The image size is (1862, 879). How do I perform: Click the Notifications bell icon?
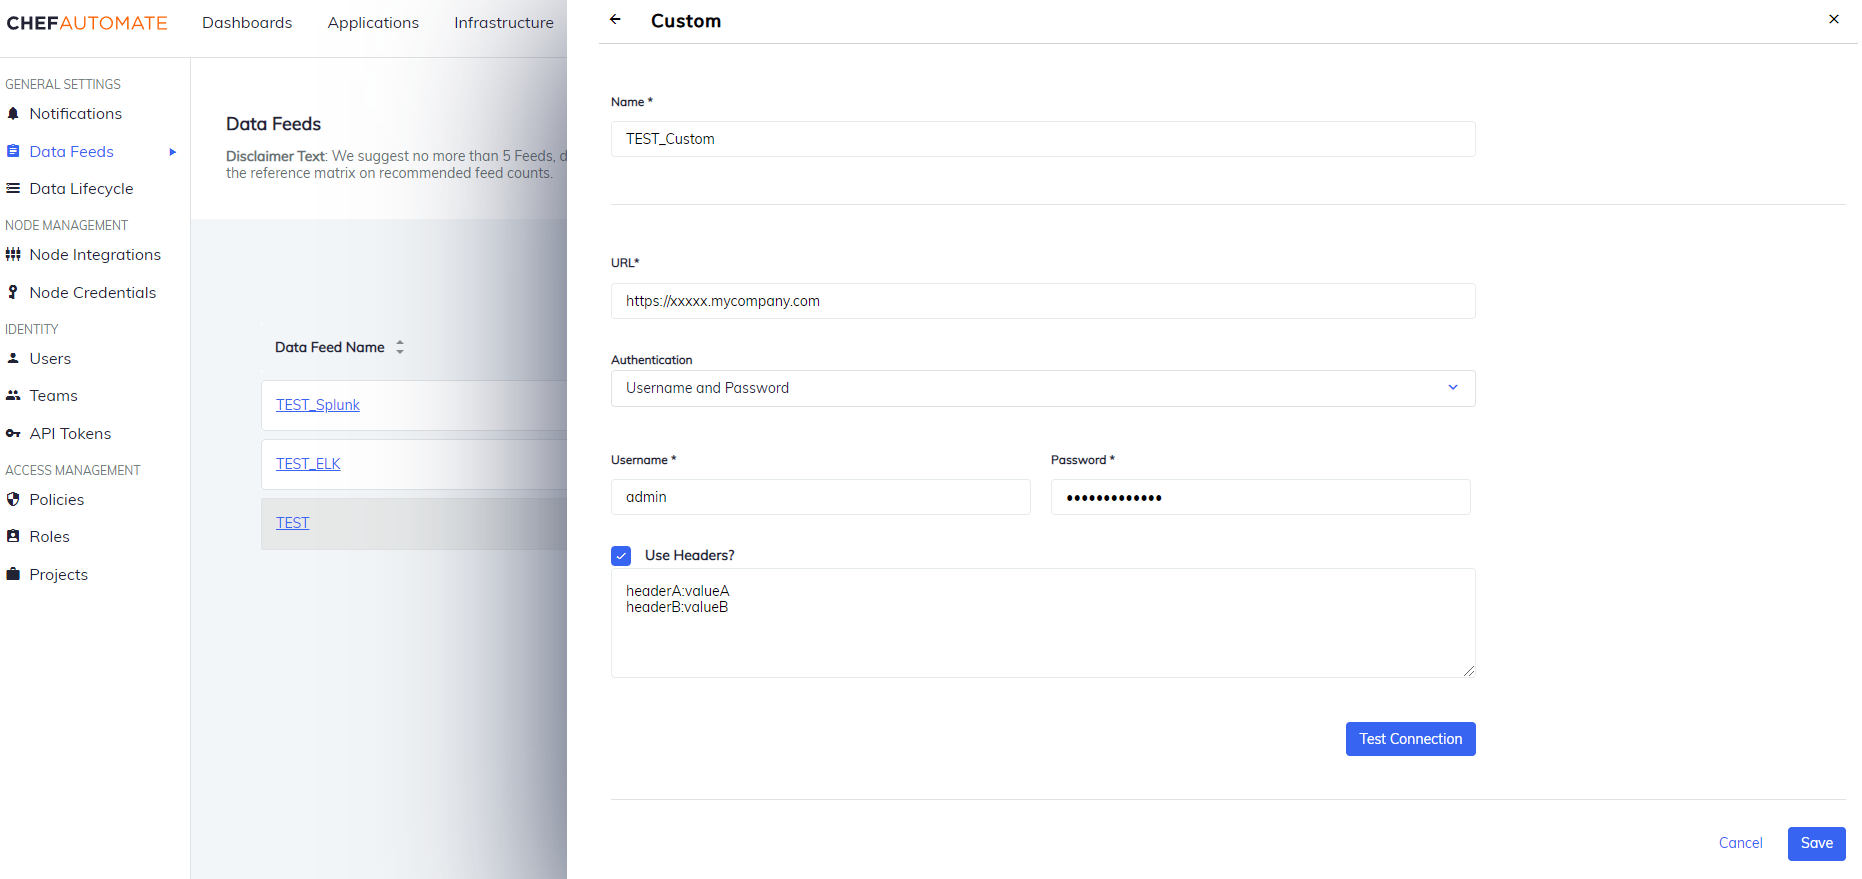(13, 114)
